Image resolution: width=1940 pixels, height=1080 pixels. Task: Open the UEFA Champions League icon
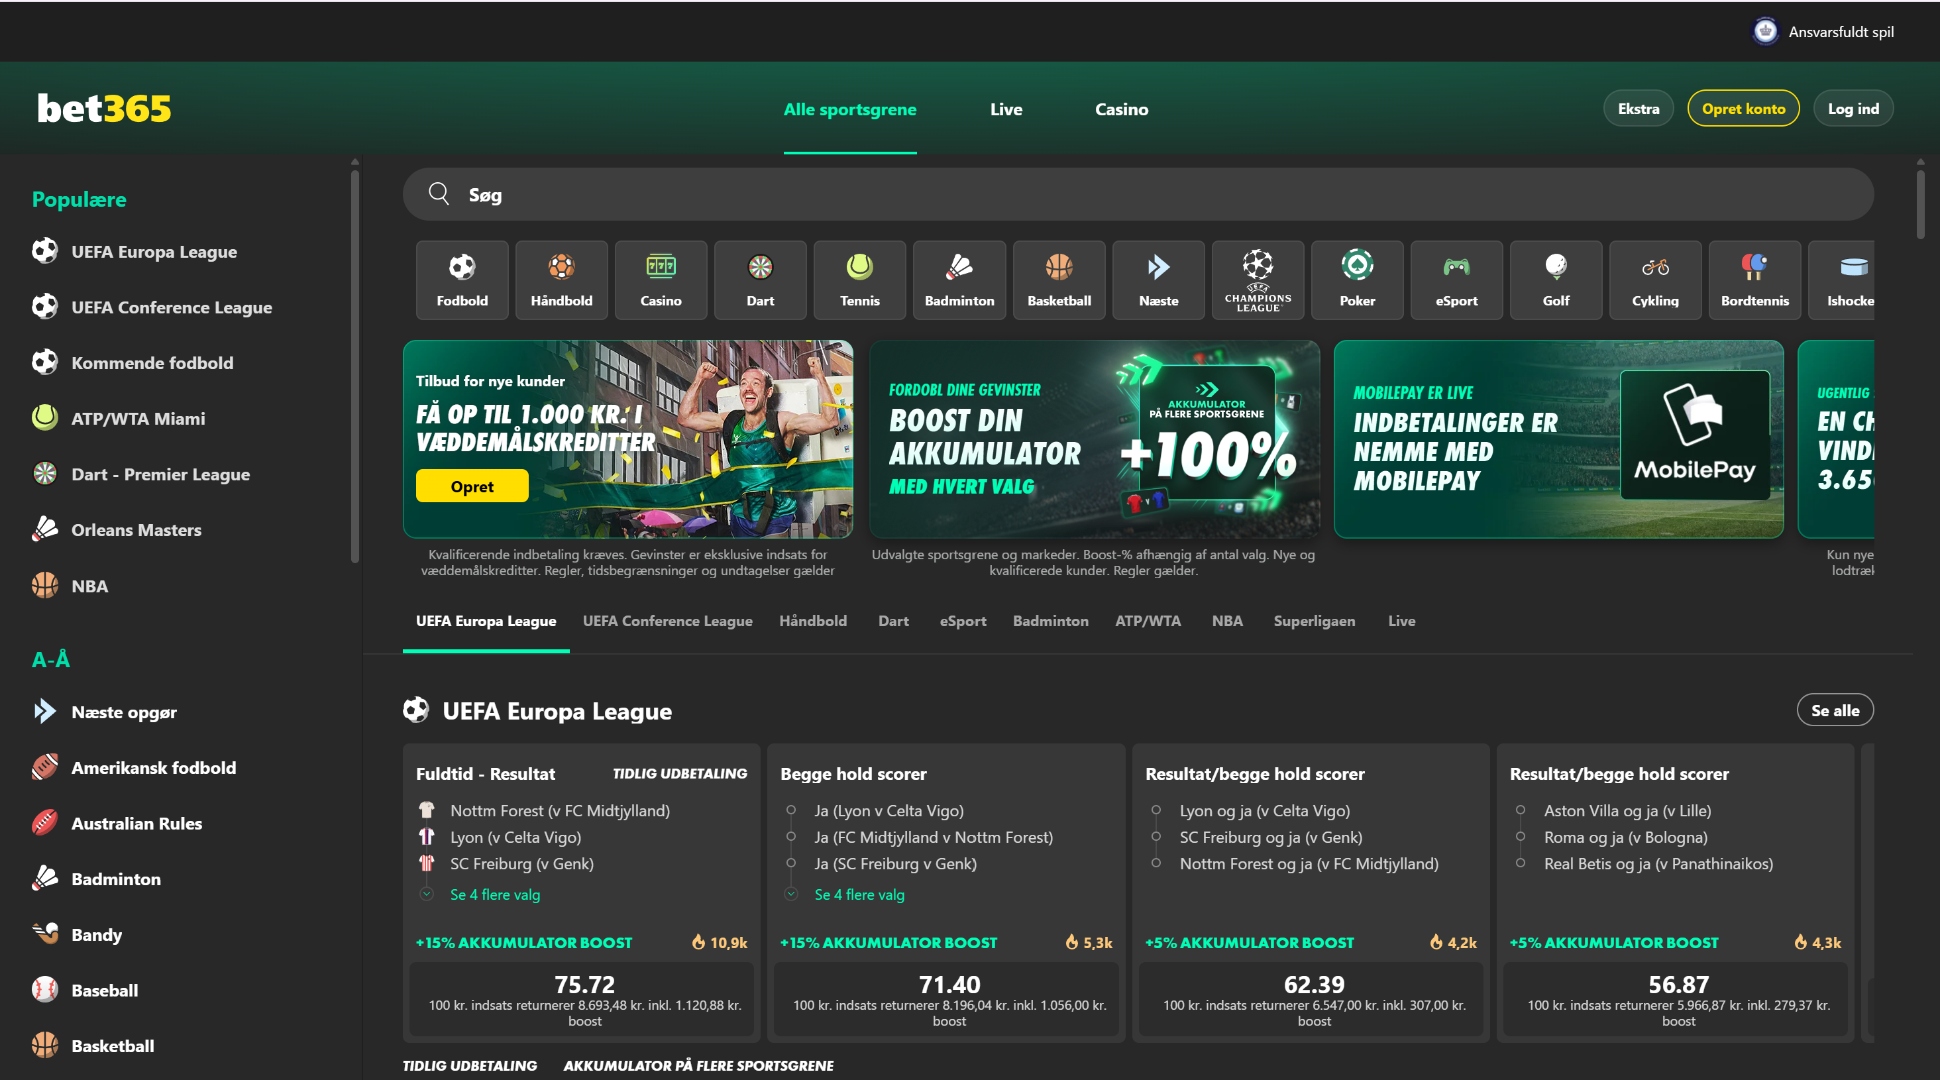(x=1257, y=280)
